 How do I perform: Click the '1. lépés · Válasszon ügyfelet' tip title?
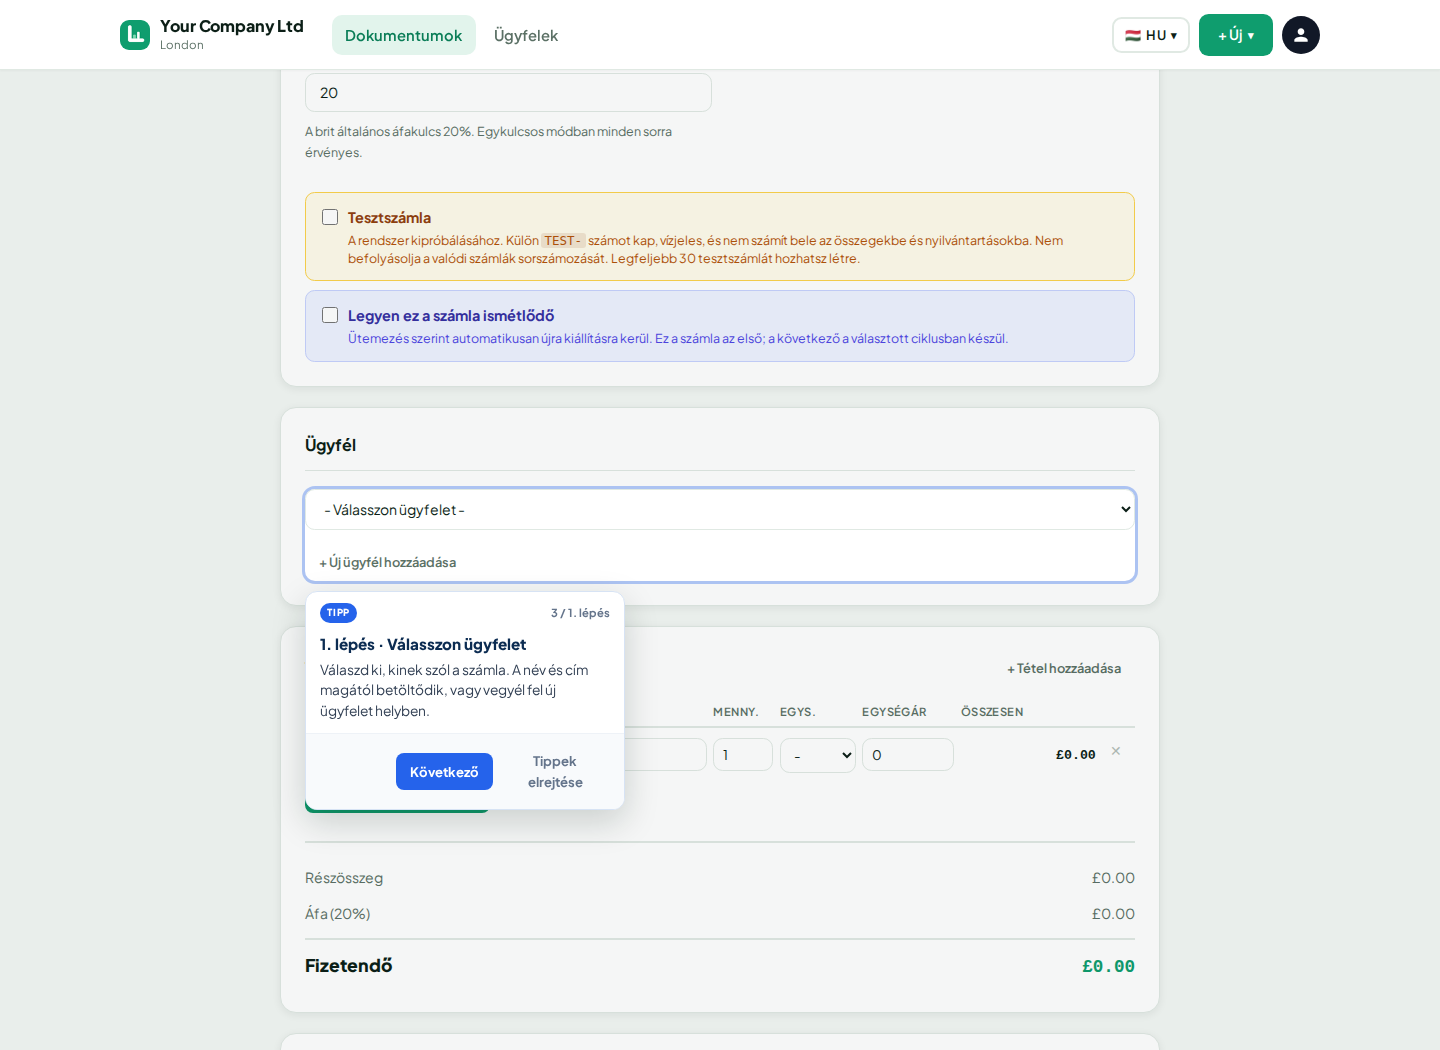click(423, 645)
